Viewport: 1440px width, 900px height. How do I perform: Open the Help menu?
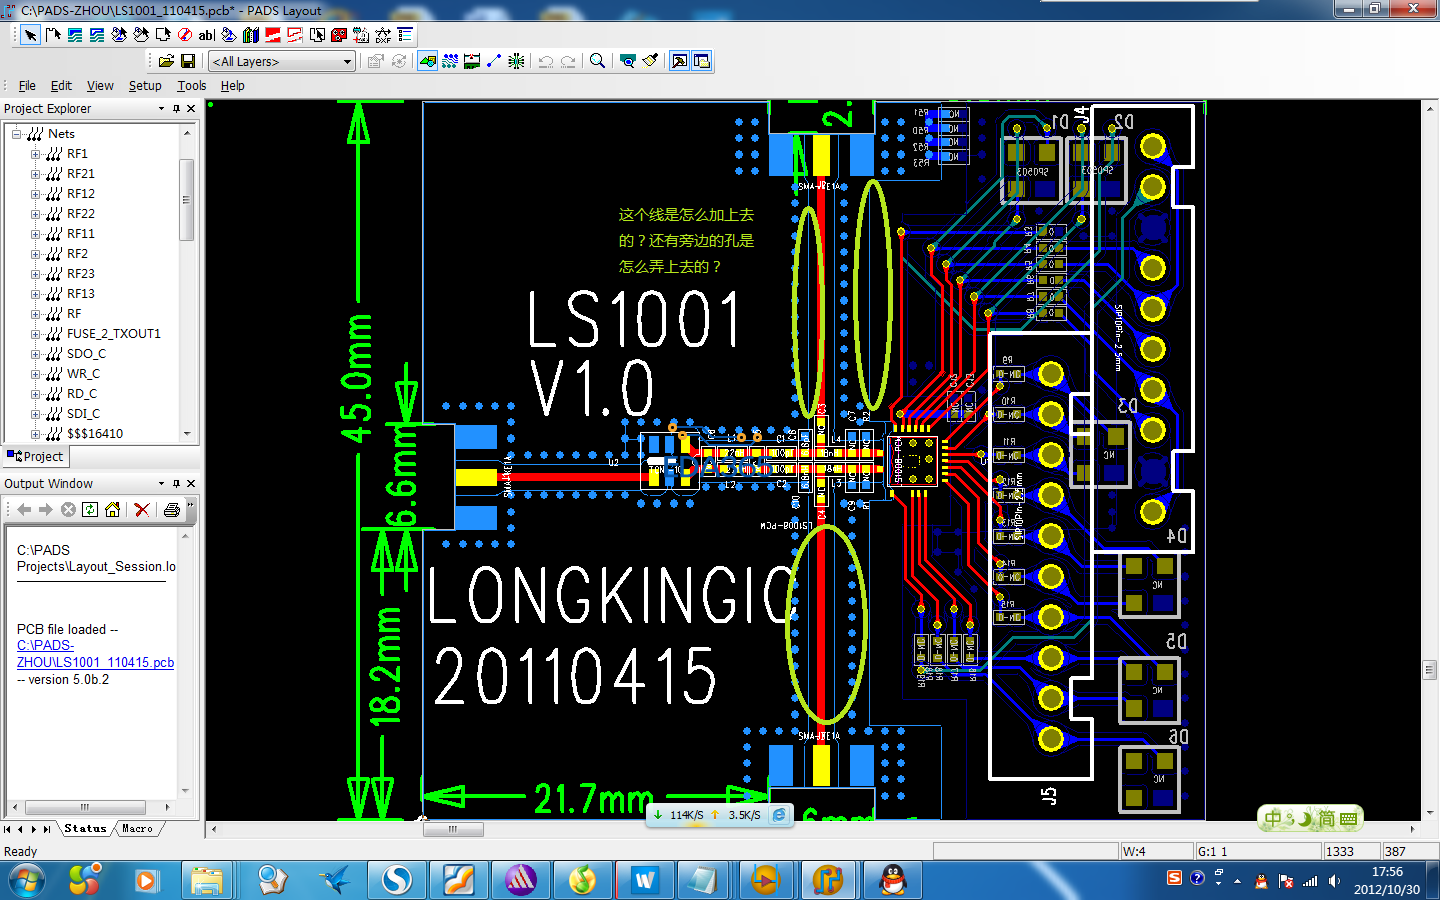click(x=233, y=86)
